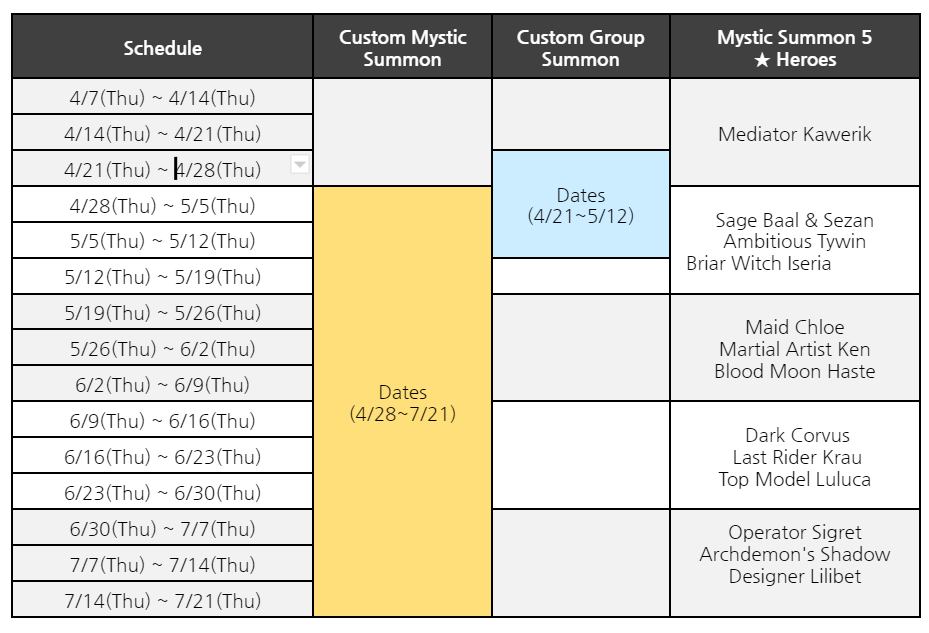Select the Custom Group Summon header cell

581,47
